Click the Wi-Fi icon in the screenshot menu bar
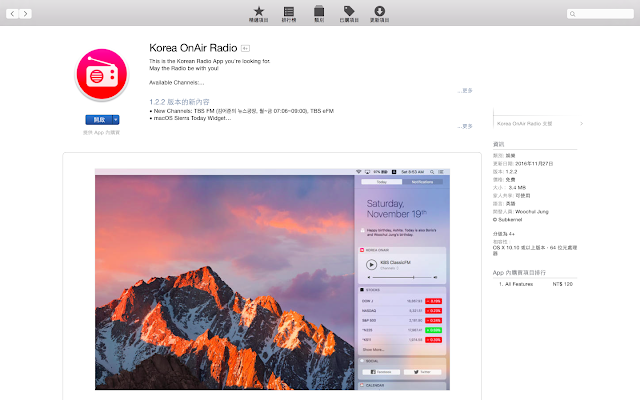640x400 pixels. [358, 172]
